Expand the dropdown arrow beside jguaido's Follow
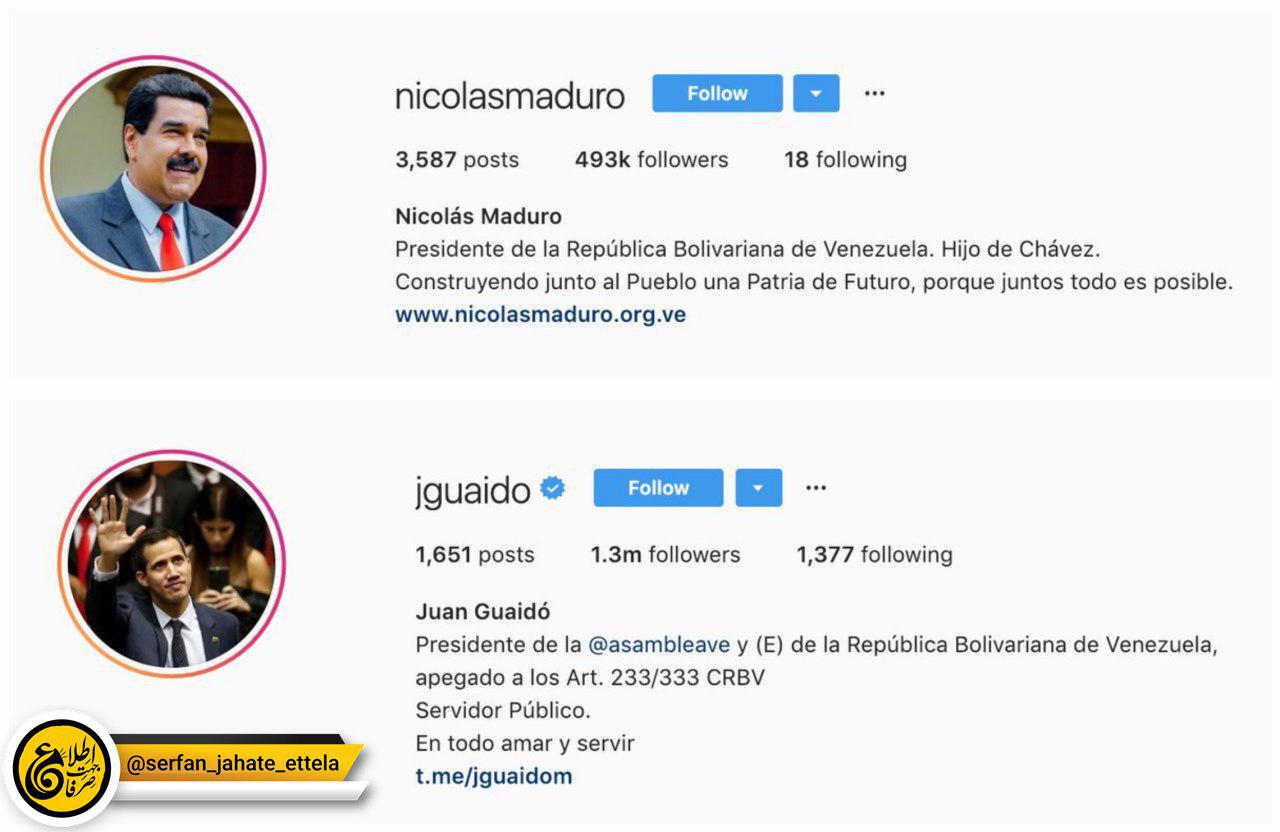Screen dimensions: 1280x832 [x=758, y=488]
